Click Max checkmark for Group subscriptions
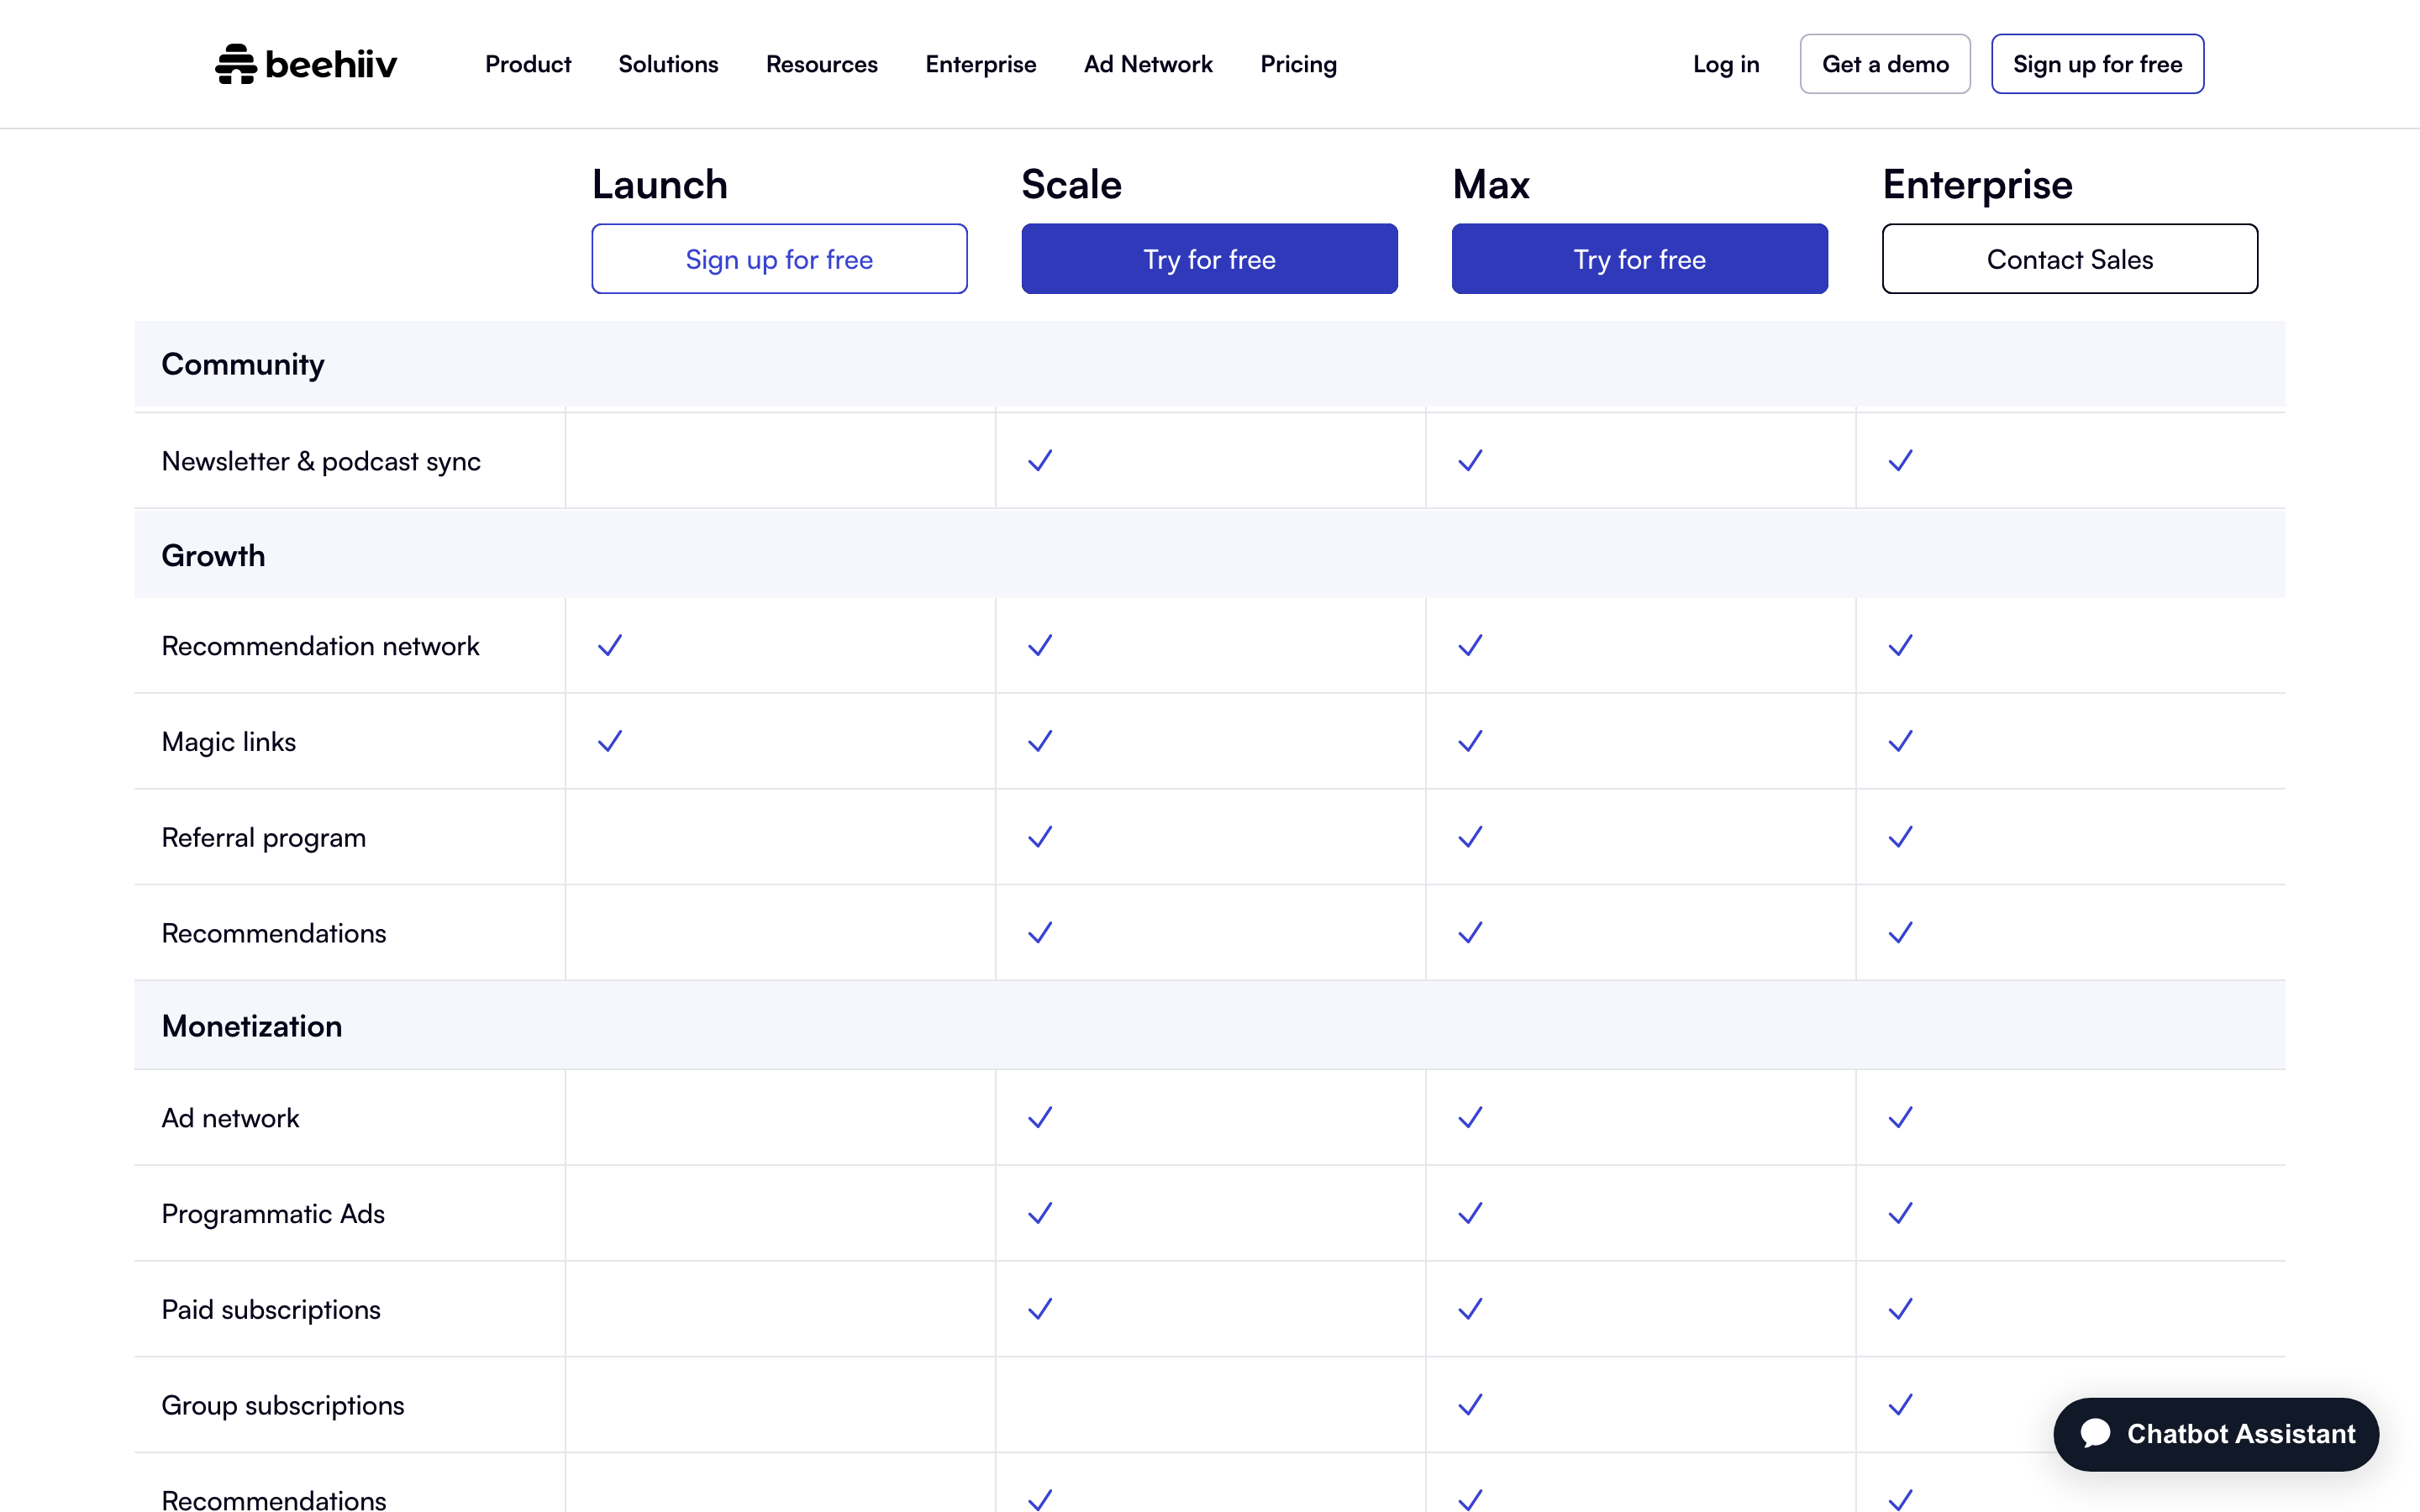Image resolution: width=2420 pixels, height=1512 pixels. pos(1470,1405)
